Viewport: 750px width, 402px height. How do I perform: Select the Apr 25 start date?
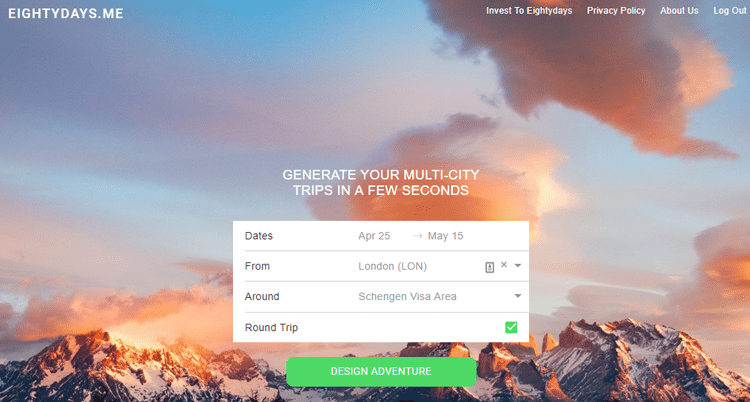[374, 236]
